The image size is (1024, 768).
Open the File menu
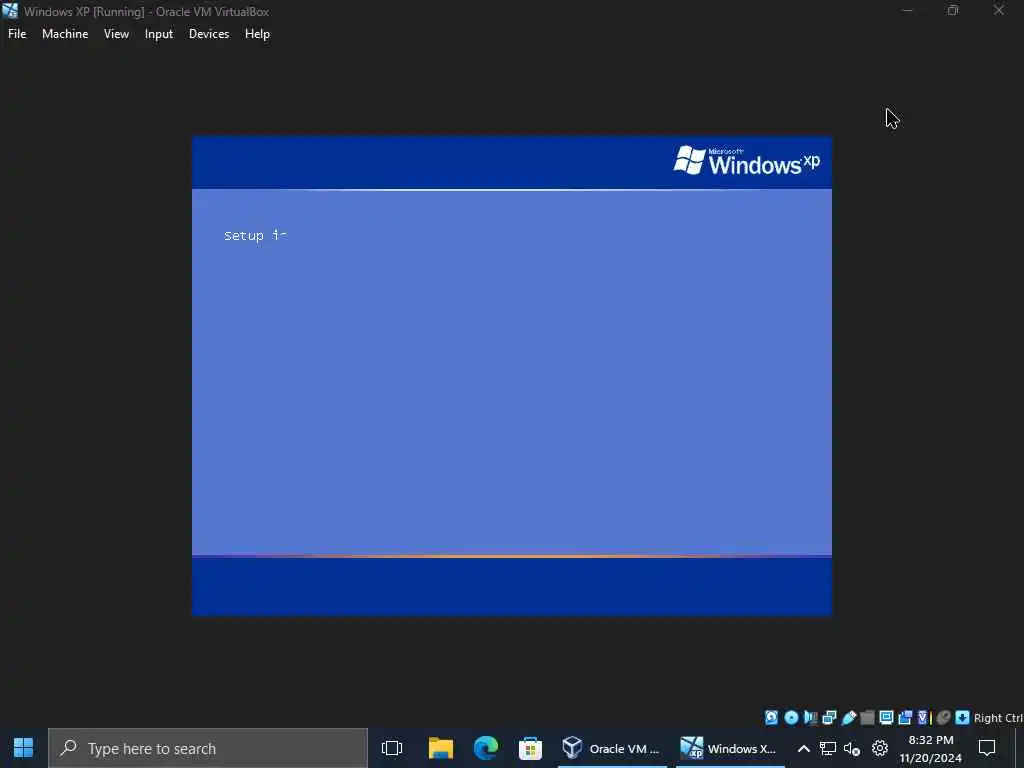(17, 34)
